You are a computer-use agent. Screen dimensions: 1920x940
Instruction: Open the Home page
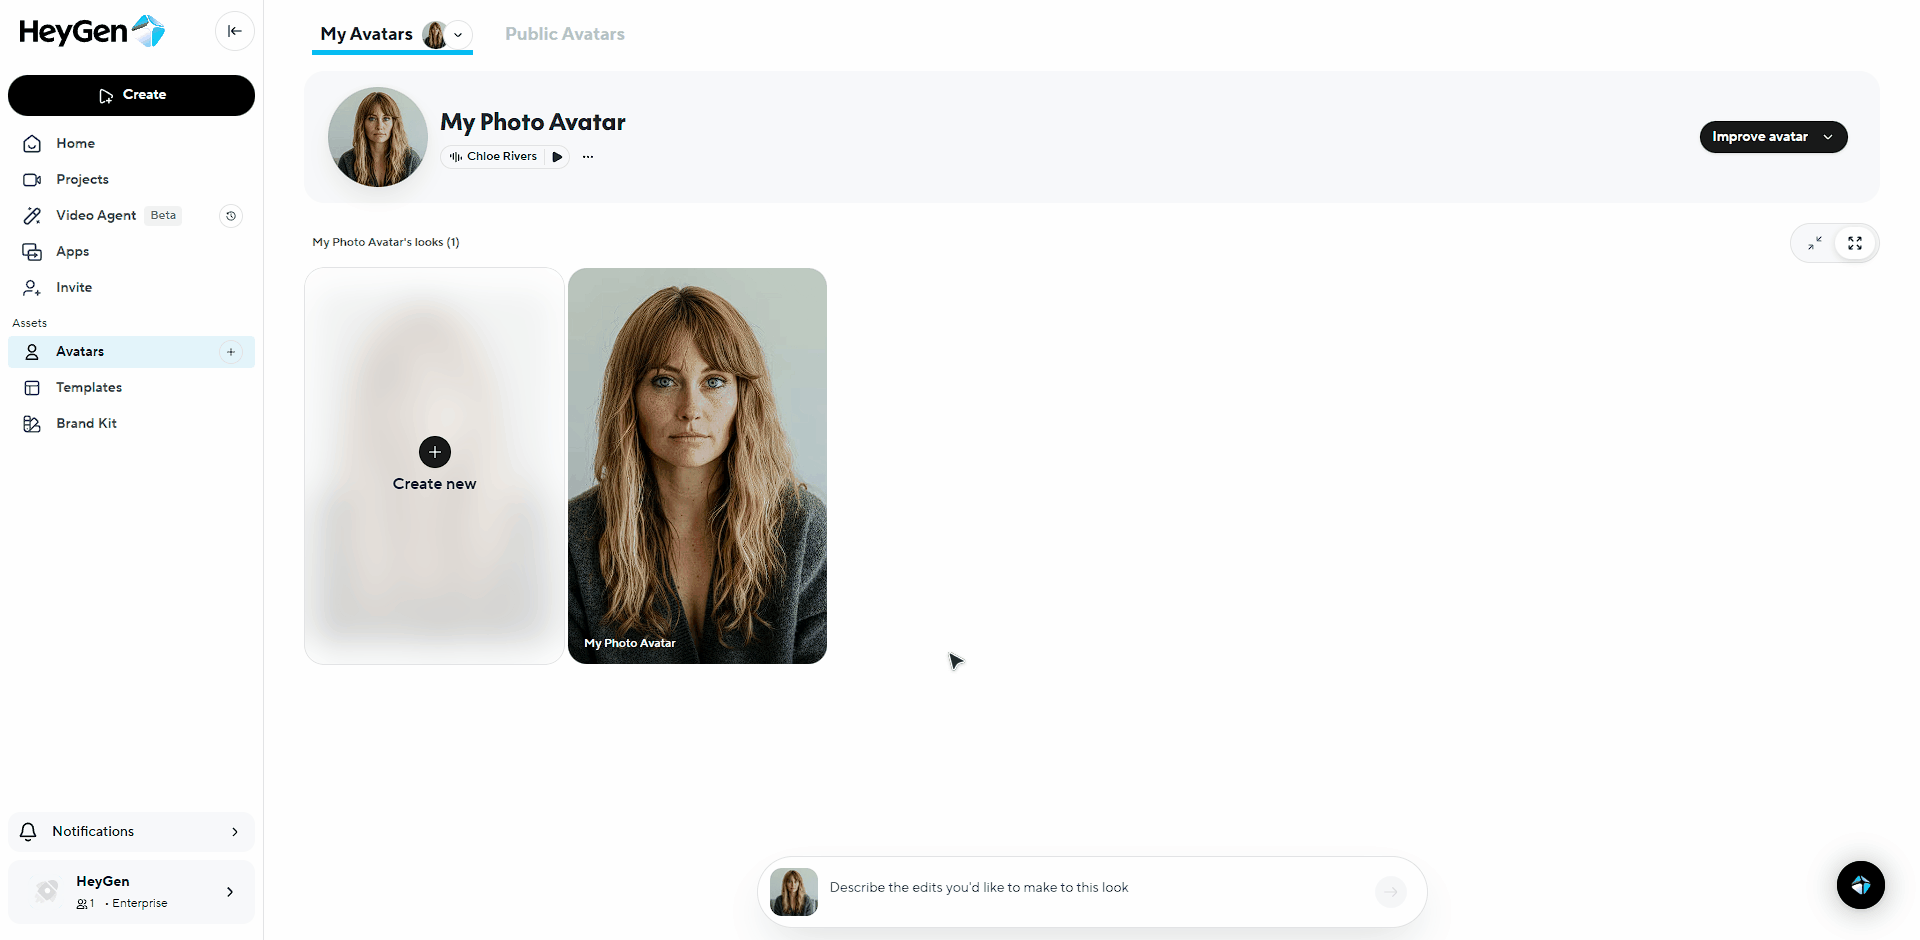click(75, 144)
